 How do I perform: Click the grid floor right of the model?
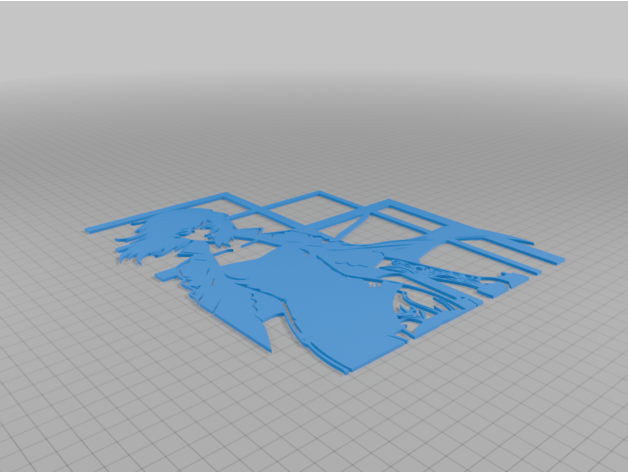(x=560, y=340)
